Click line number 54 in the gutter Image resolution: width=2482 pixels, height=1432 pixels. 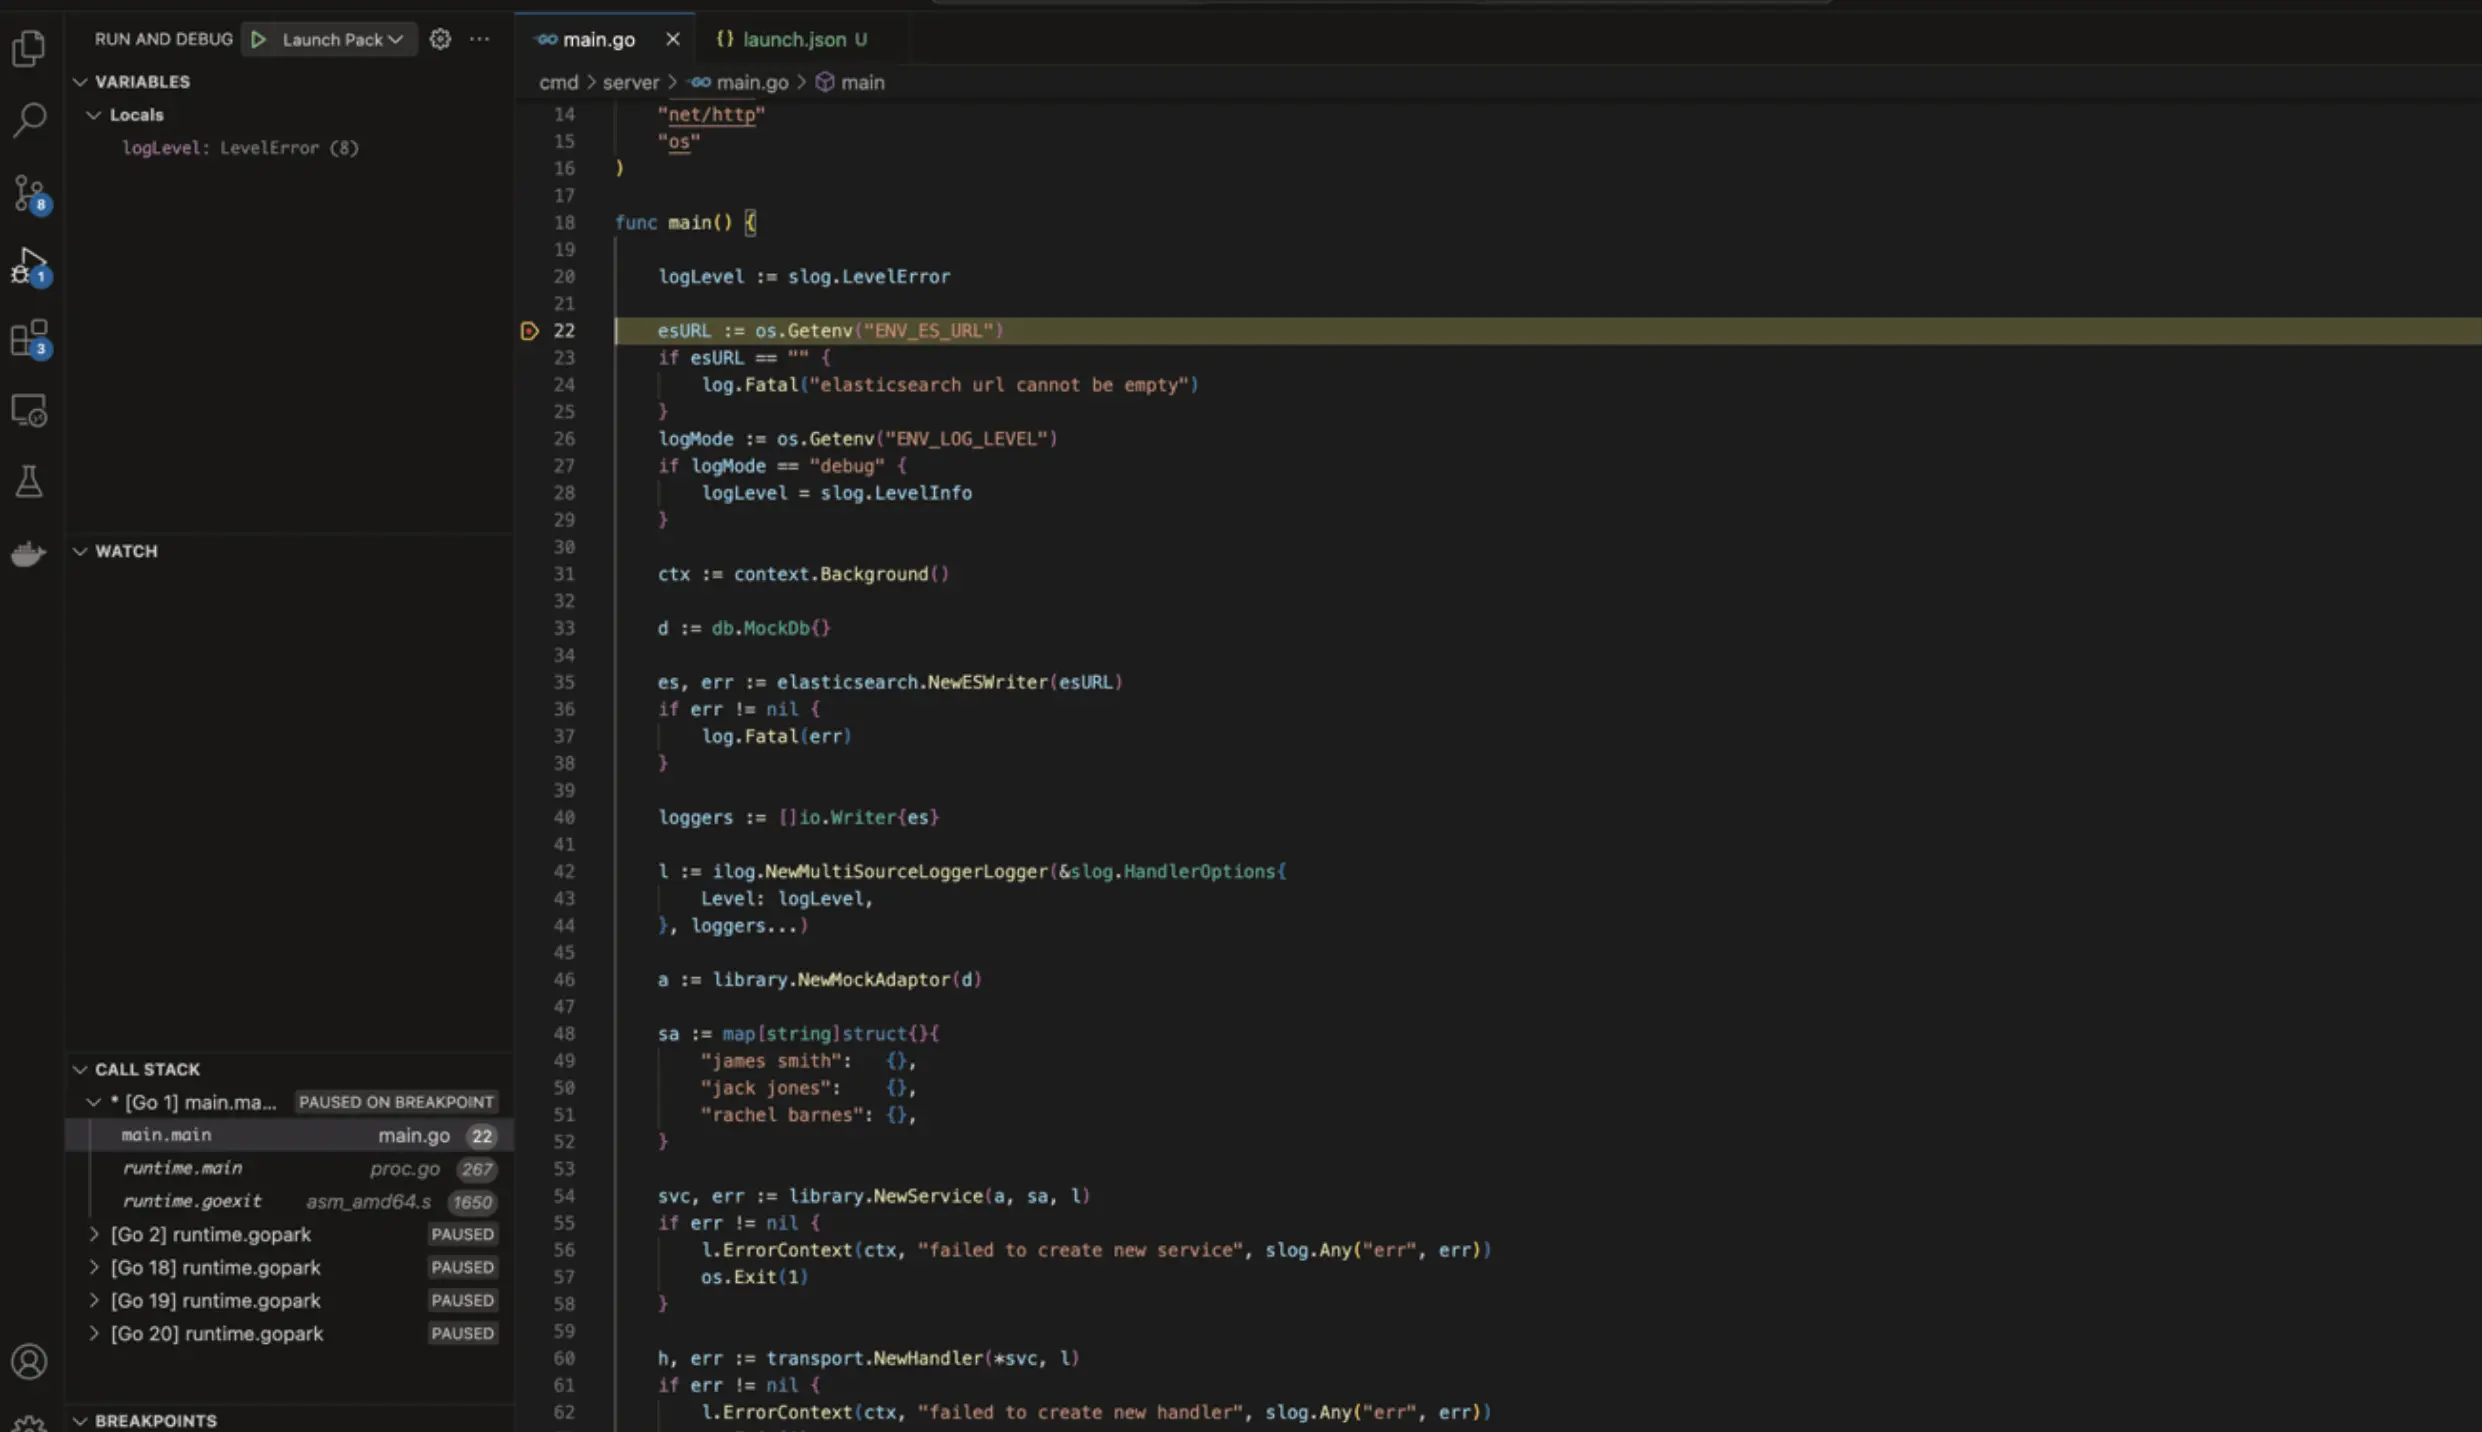coord(564,1196)
